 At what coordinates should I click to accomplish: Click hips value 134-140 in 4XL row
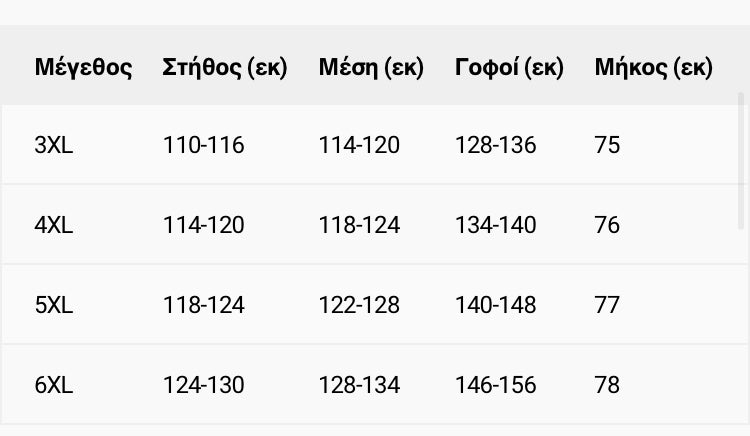[x=496, y=225]
